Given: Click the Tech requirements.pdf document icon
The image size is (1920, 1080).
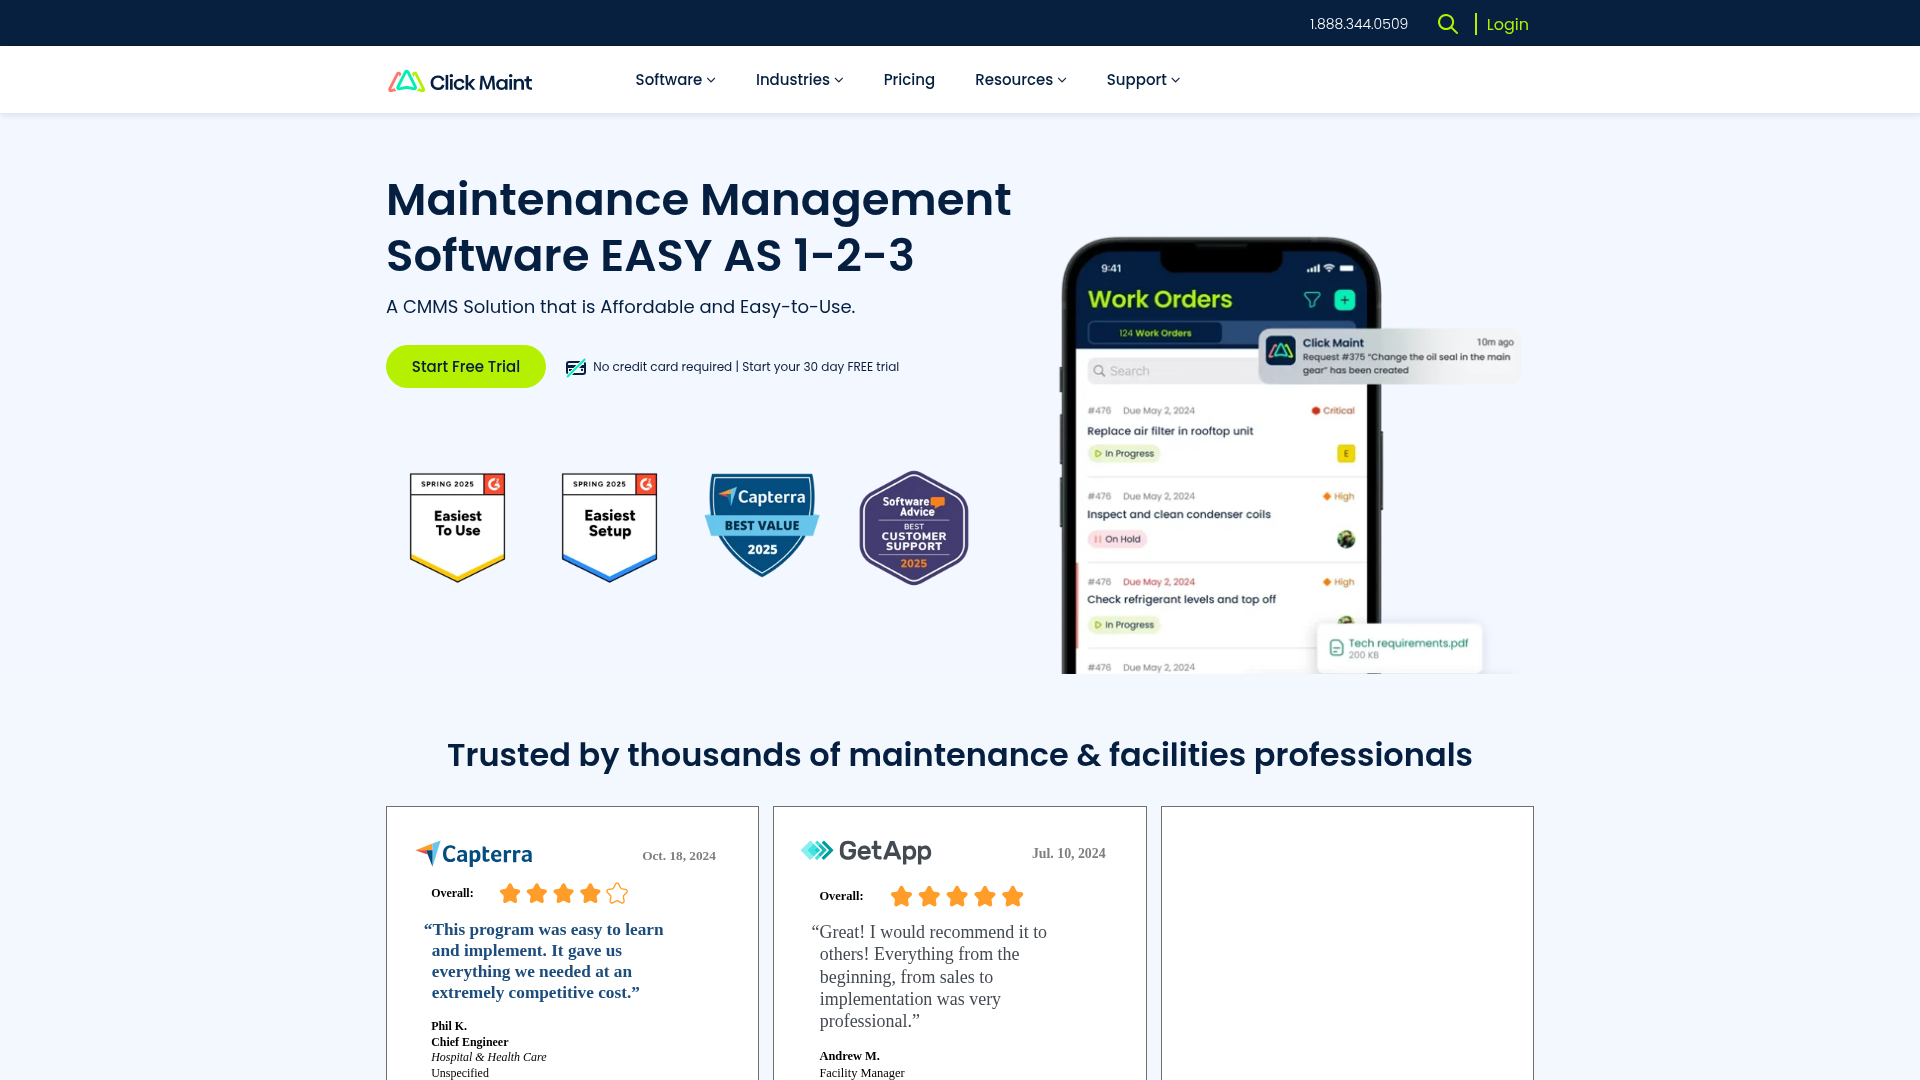Looking at the screenshot, I should pyautogui.click(x=1337, y=648).
